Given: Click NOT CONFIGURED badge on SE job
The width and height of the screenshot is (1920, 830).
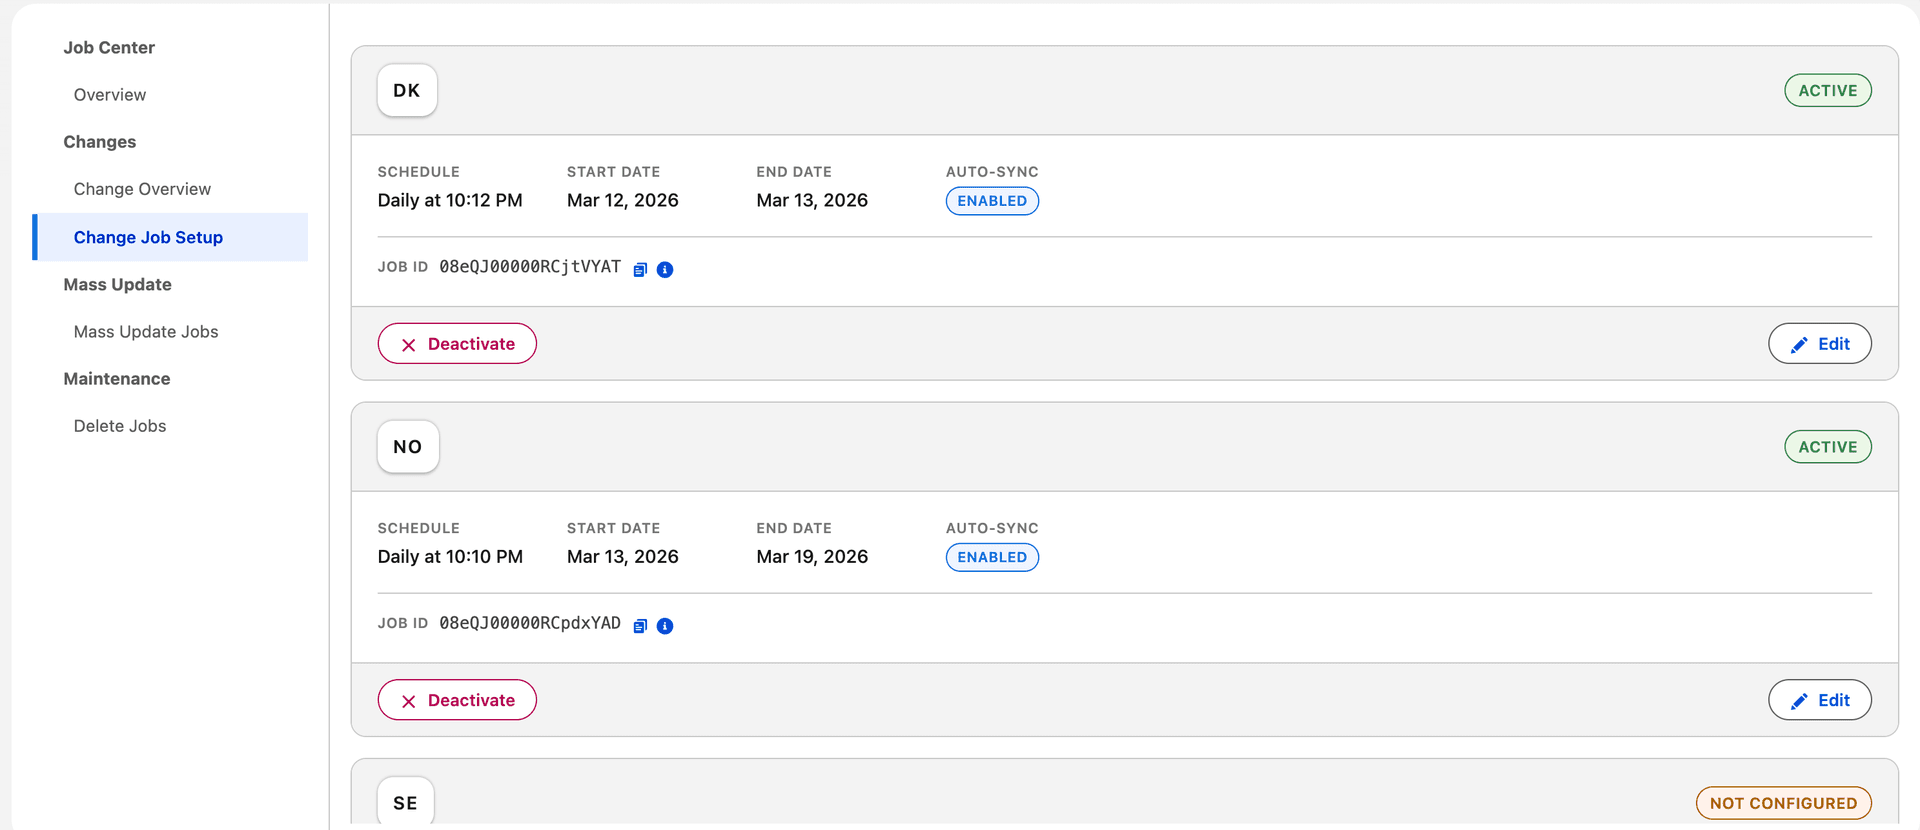Looking at the screenshot, I should [x=1783, y=802].
